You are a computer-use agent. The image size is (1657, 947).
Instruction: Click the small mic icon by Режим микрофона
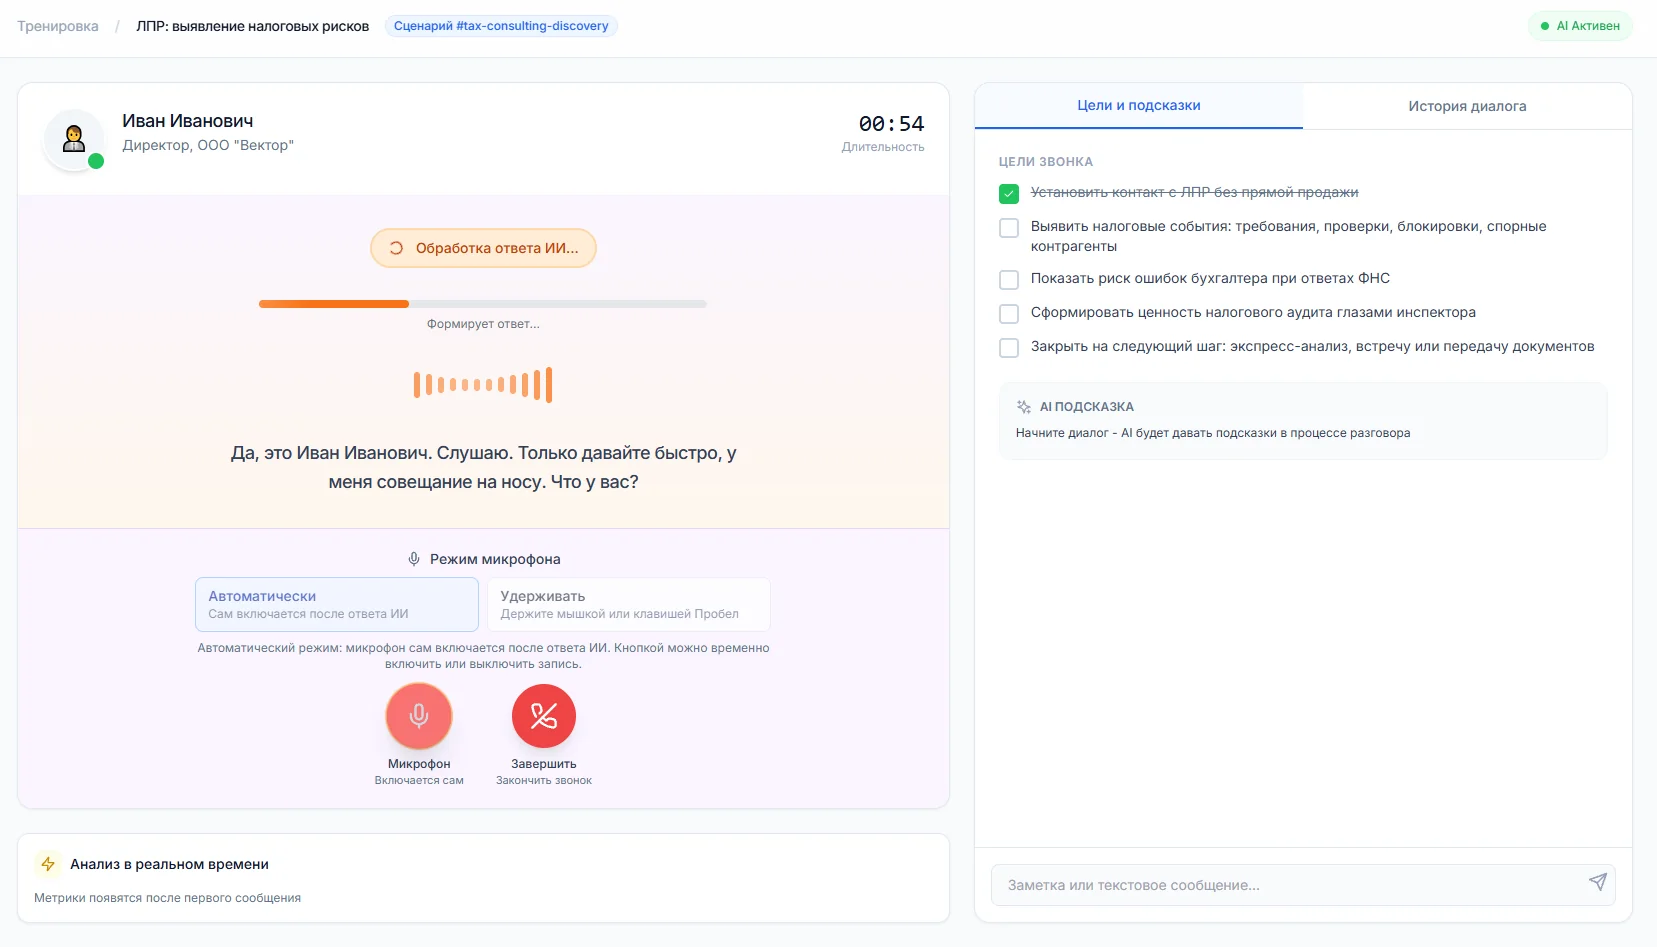coord(414,559)
